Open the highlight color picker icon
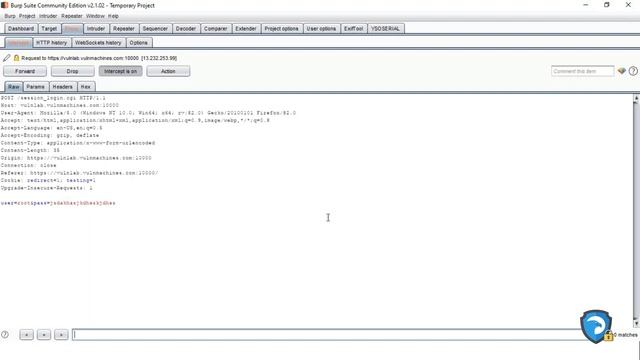Screen dimensions: 640x360 [x=622, y=71]
